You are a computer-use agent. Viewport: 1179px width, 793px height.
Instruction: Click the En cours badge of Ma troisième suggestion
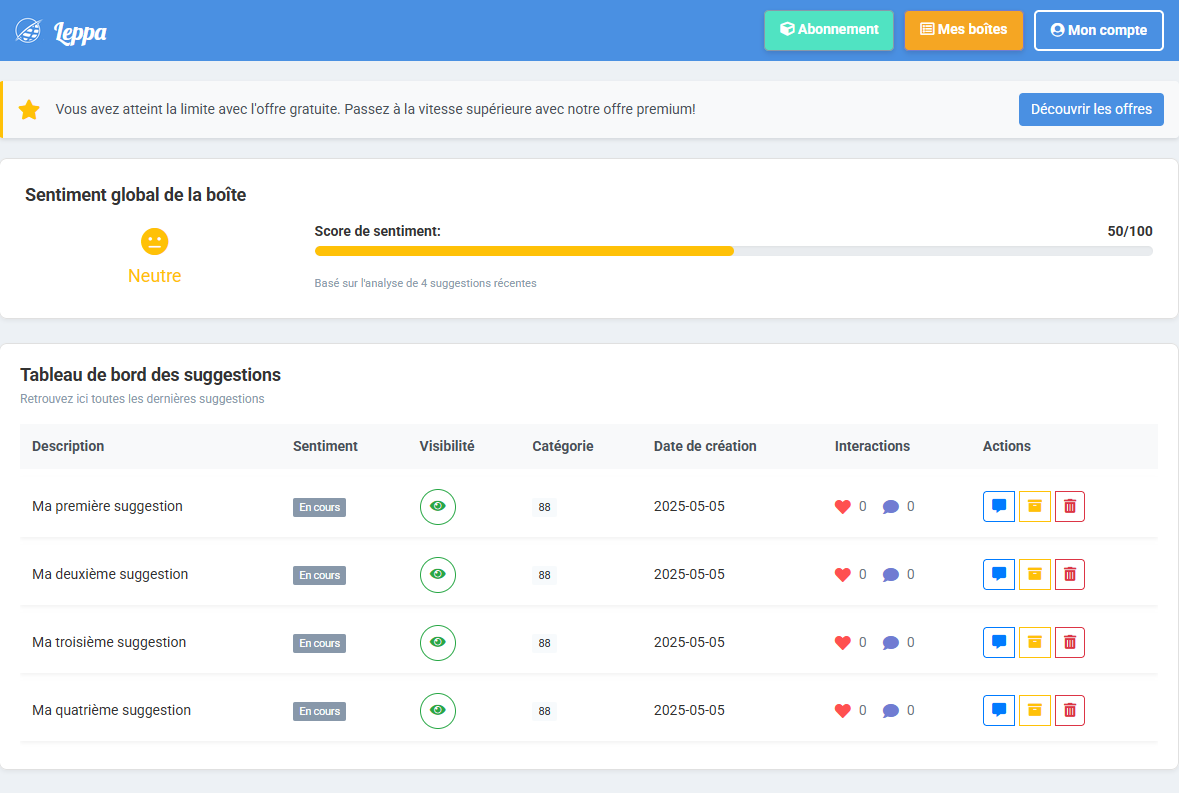[x=319, y=643]
